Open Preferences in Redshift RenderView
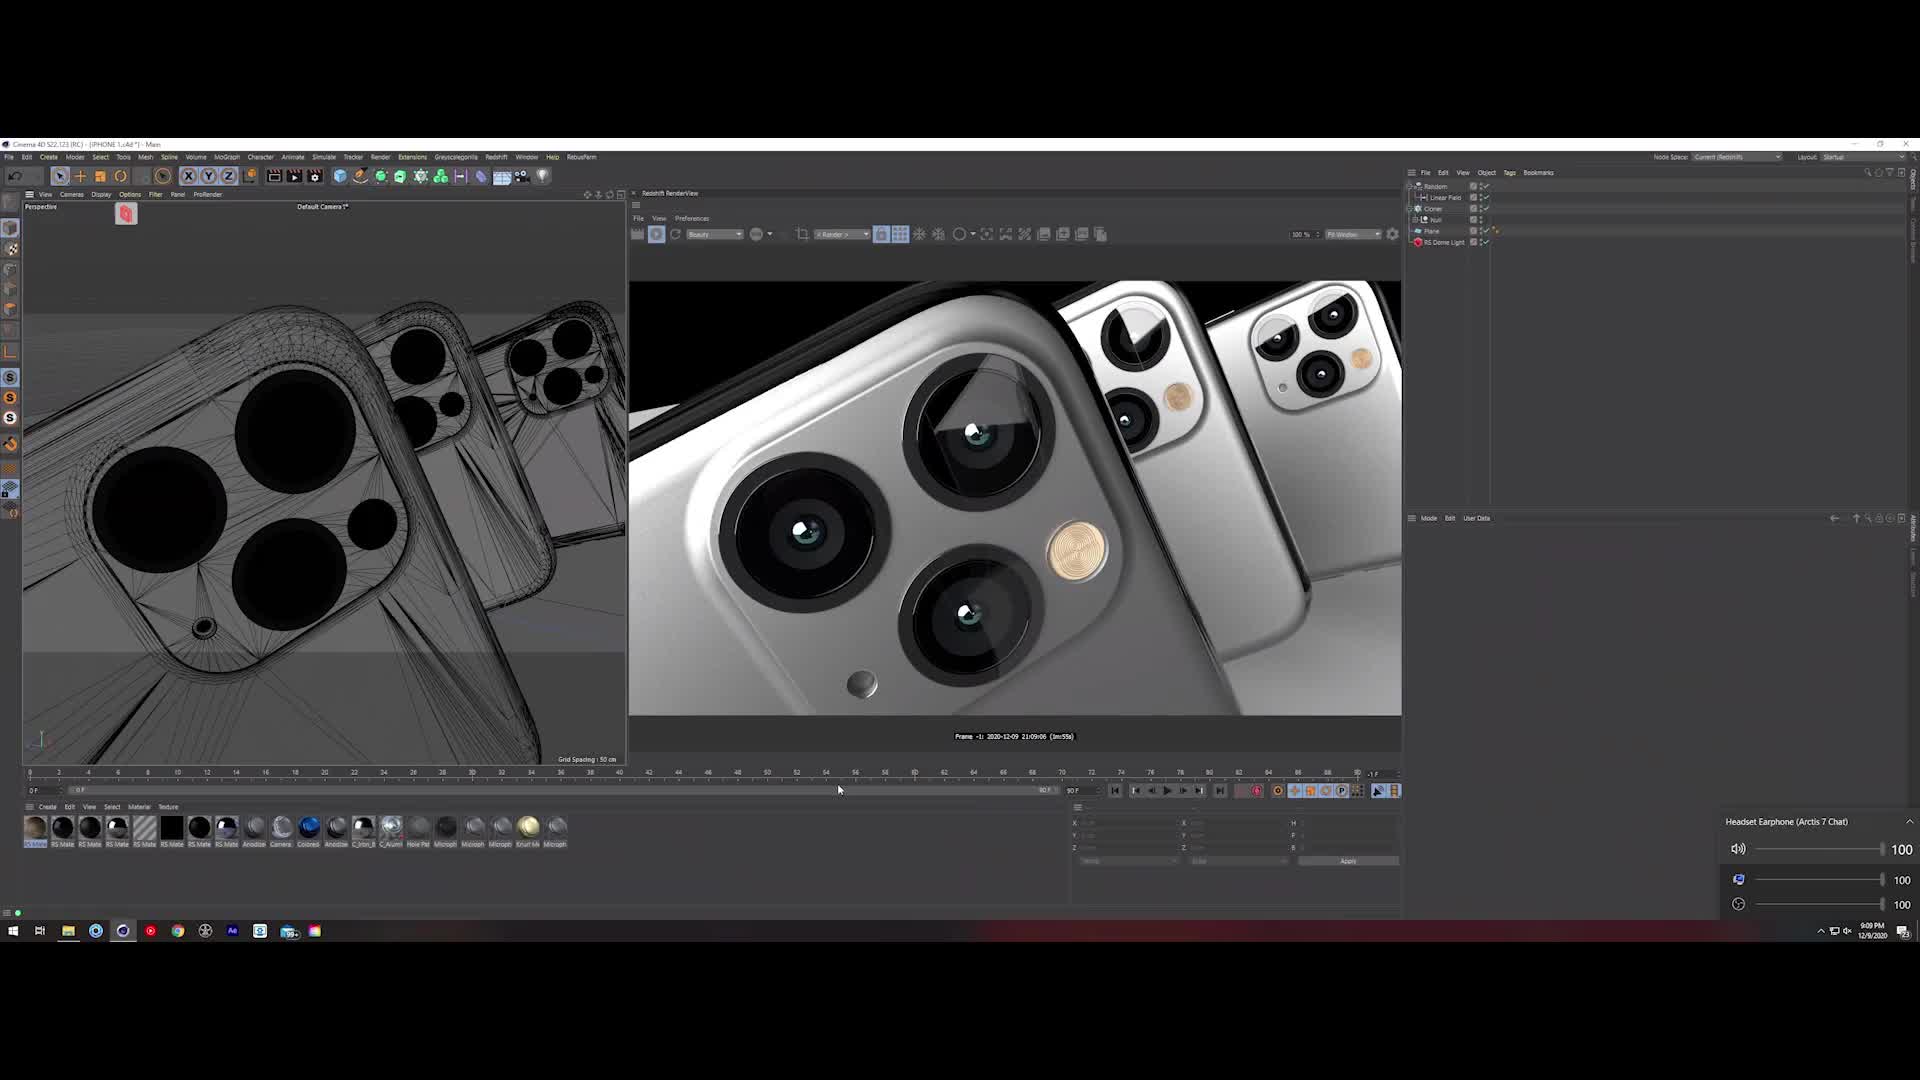The height and width of the screenshot is (1080, 1920). [692, 218]
